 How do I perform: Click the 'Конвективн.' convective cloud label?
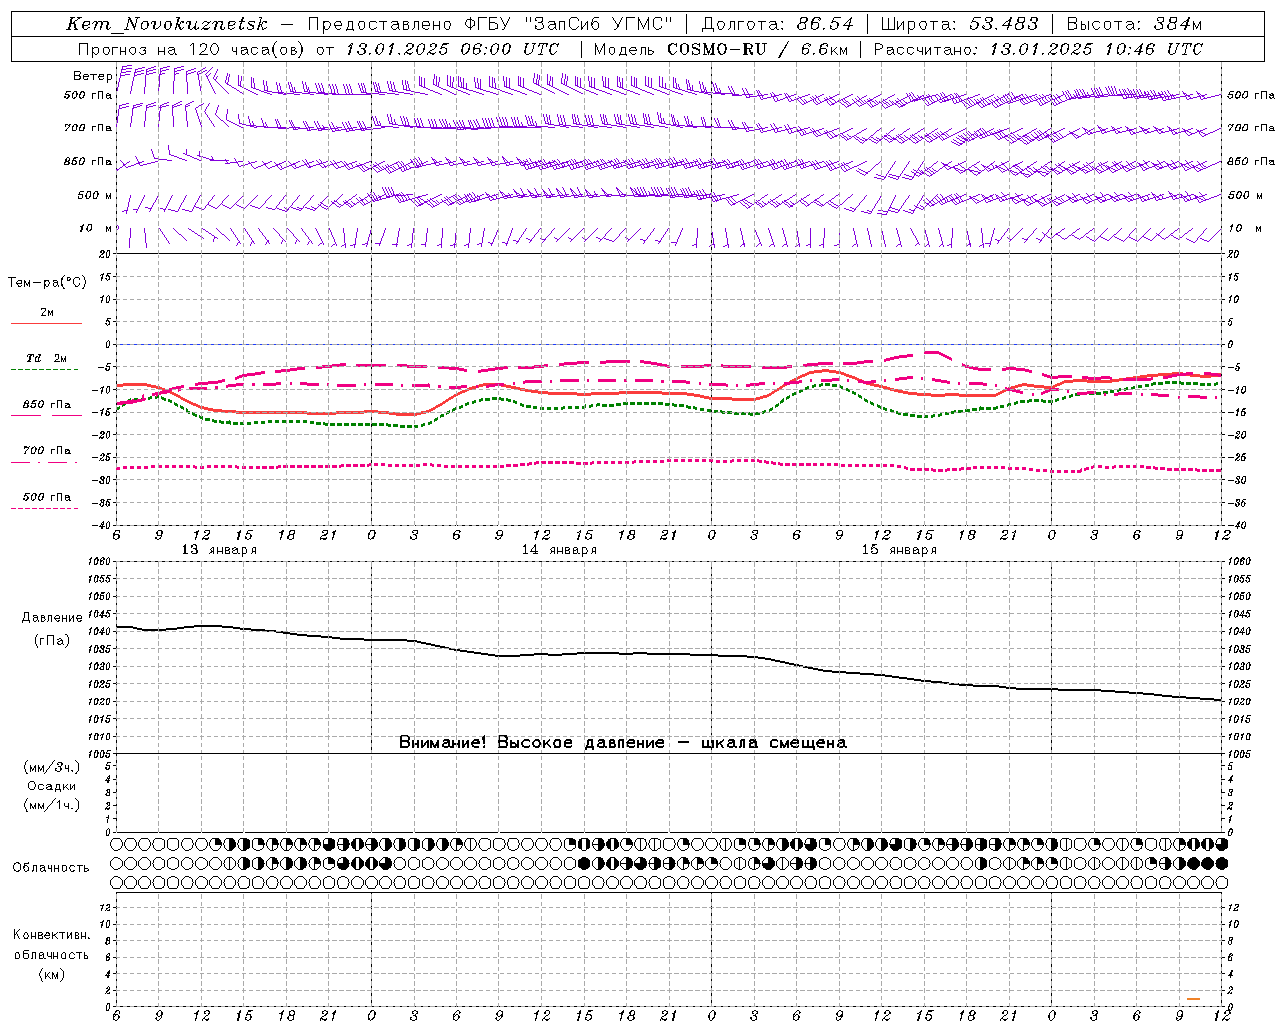click(x=52, y=935)
